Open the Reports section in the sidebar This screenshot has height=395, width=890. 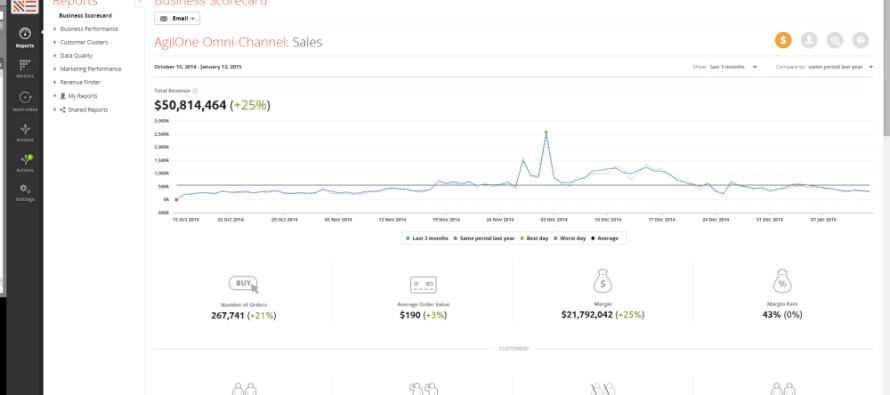pyautogui.click(x=24, y=38)
